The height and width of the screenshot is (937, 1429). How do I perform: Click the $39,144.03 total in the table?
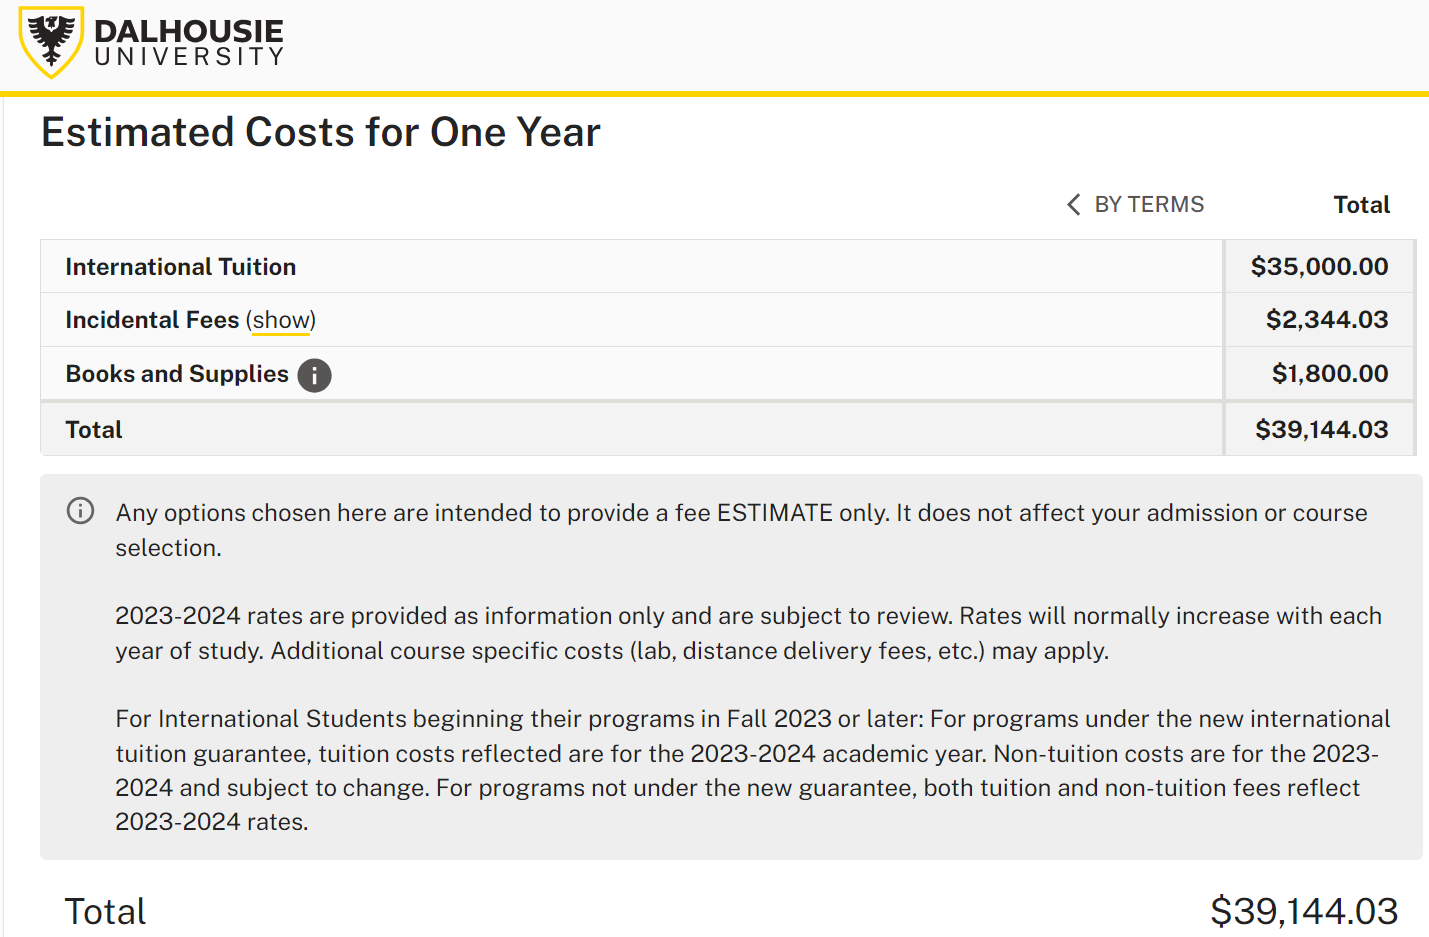[1321, 430]
